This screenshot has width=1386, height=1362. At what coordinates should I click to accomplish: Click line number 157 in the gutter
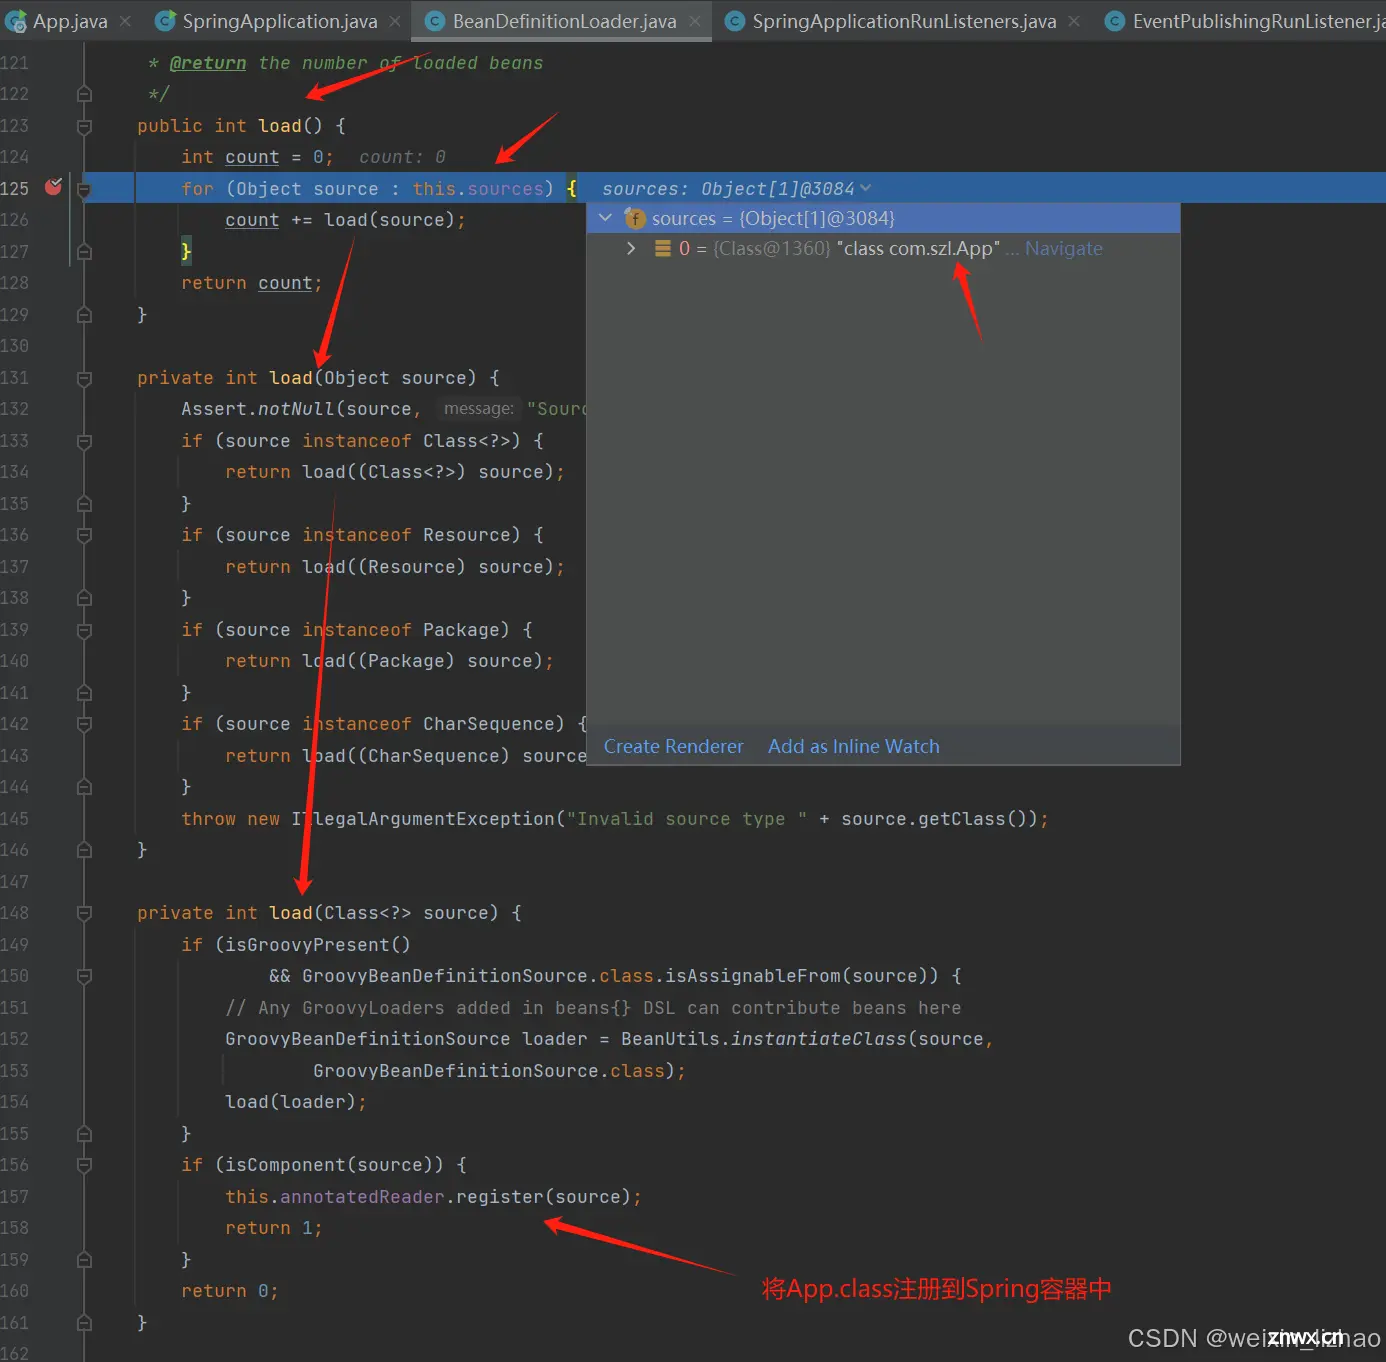tap(15, 1196)
